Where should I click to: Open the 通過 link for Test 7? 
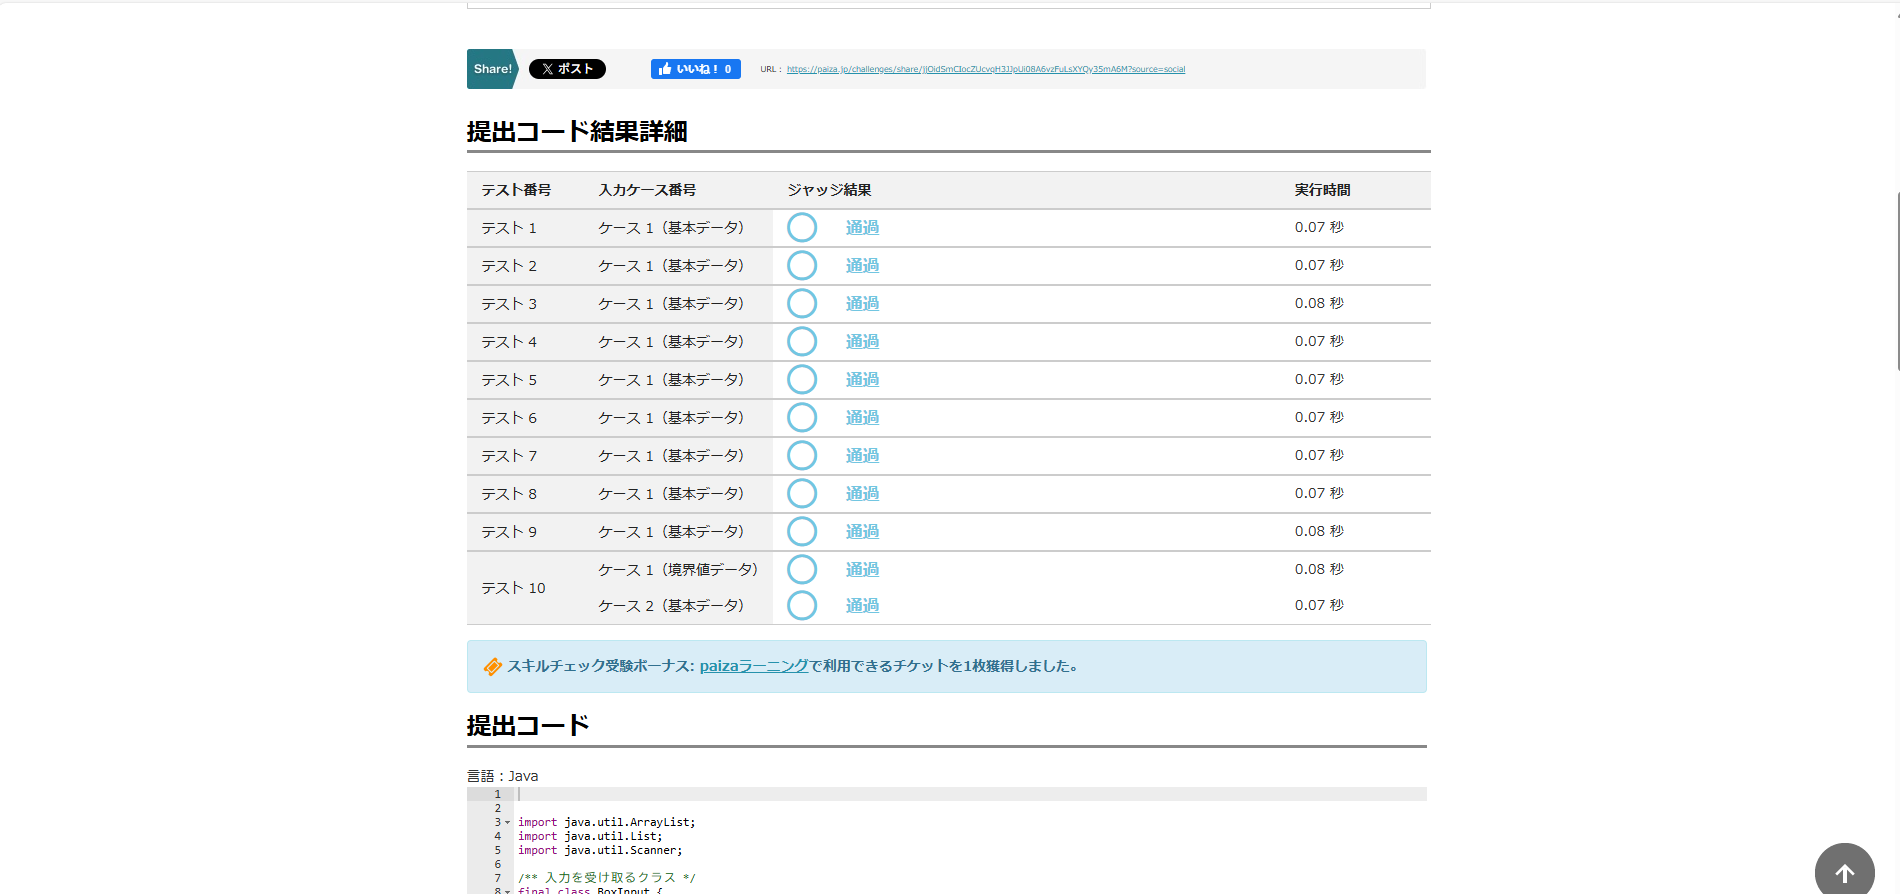coord(862,456)
